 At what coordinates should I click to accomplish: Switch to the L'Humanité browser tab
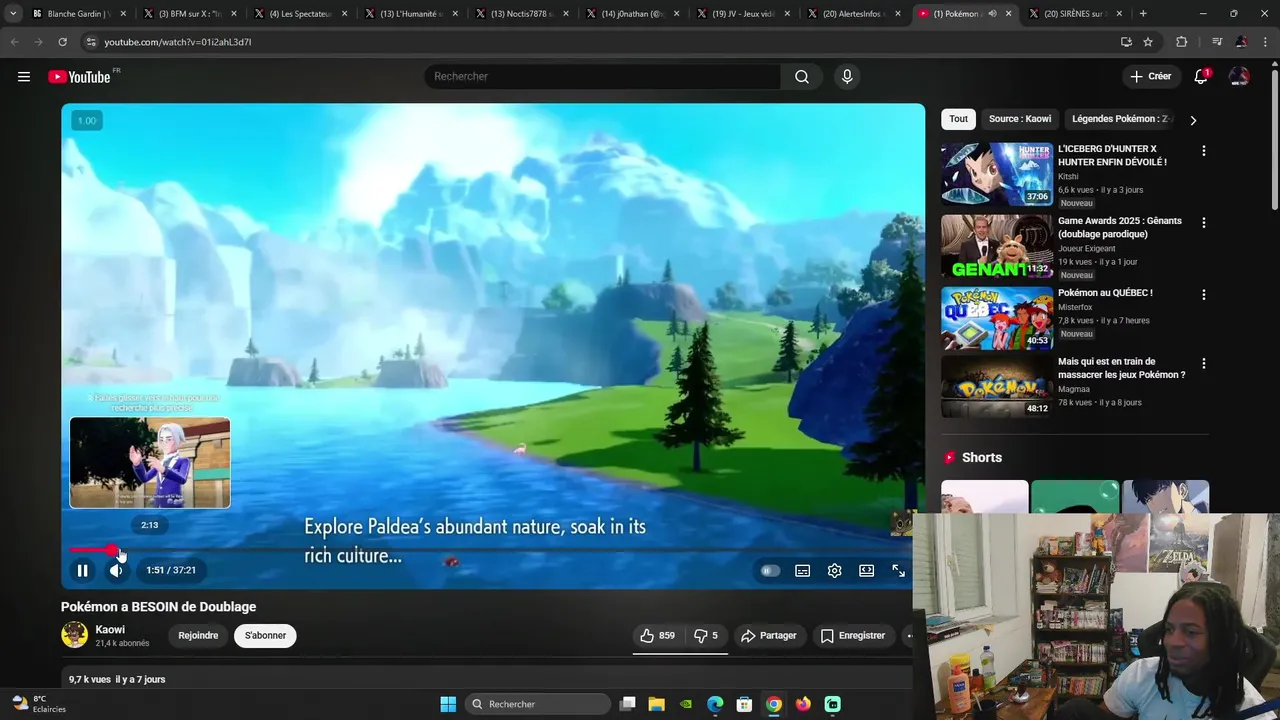[x=410, y=14]
